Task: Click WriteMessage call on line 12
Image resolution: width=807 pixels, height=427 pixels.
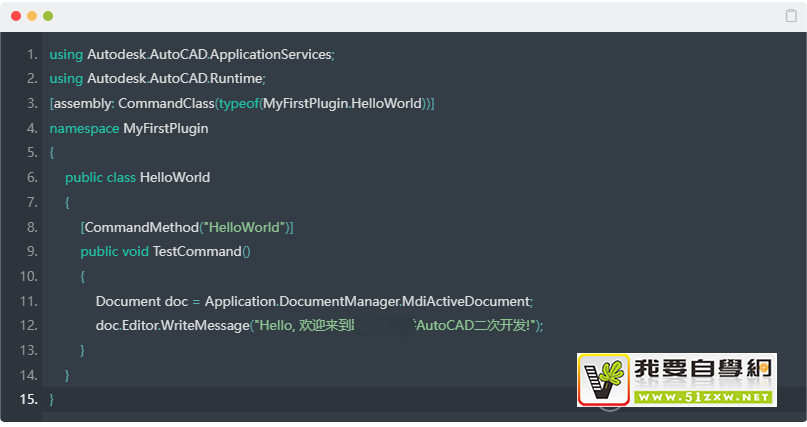Action: (208, 326)
